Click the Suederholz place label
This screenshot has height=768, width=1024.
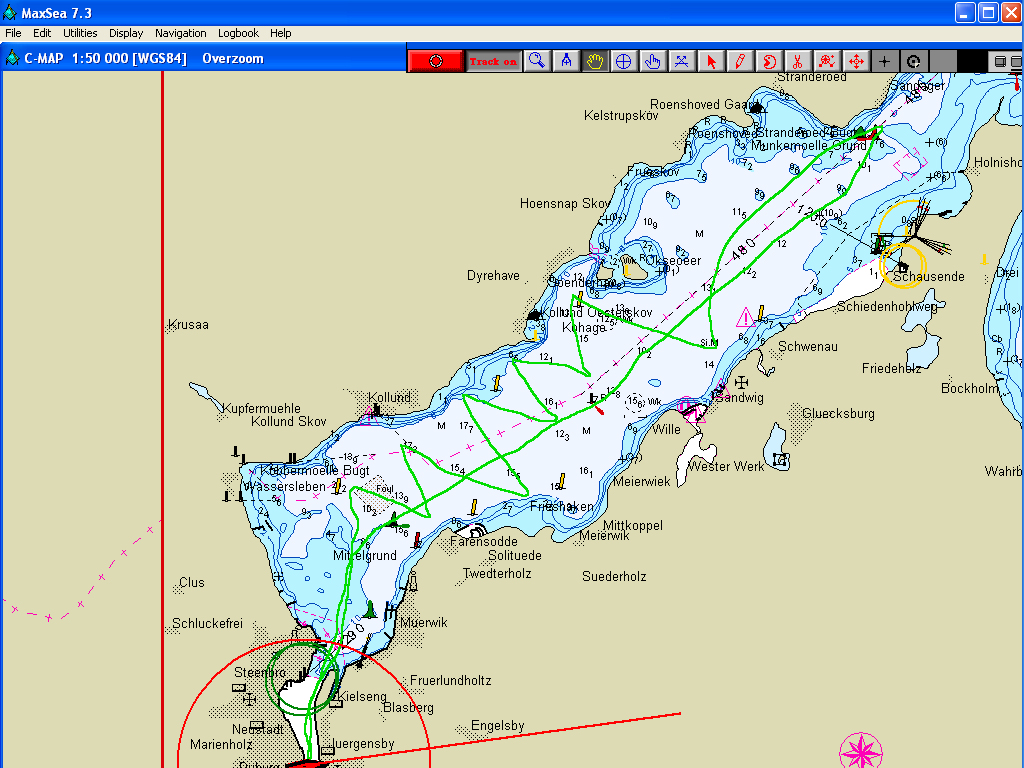coord(614,577)
